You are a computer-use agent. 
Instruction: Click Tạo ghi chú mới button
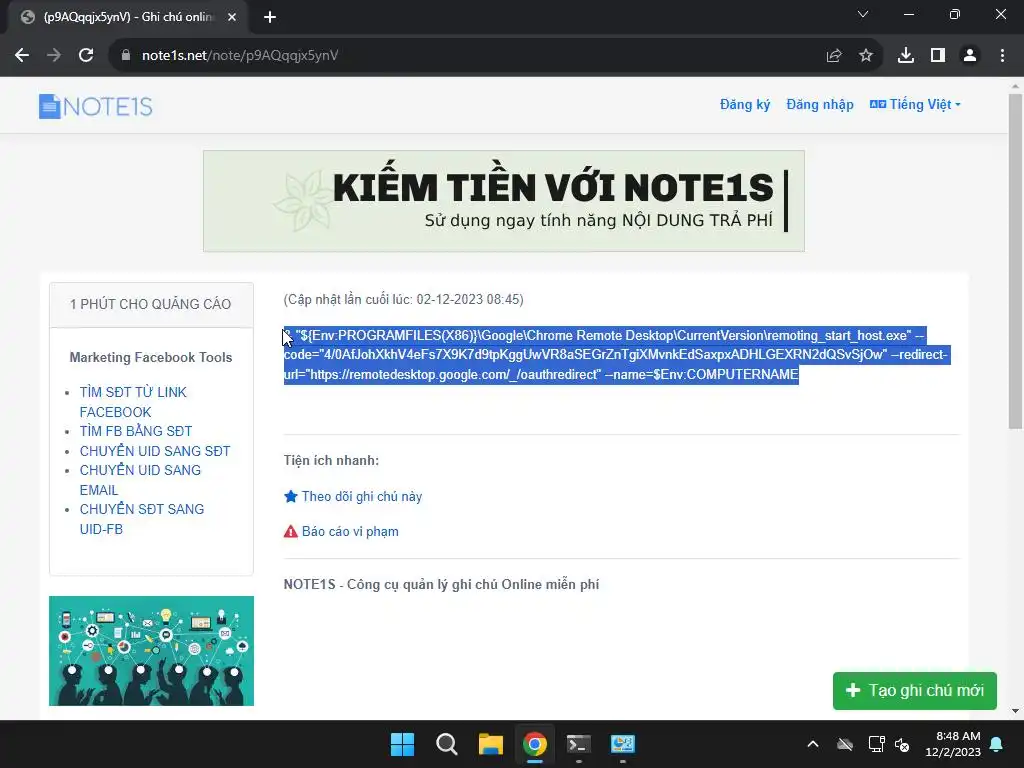915,690
